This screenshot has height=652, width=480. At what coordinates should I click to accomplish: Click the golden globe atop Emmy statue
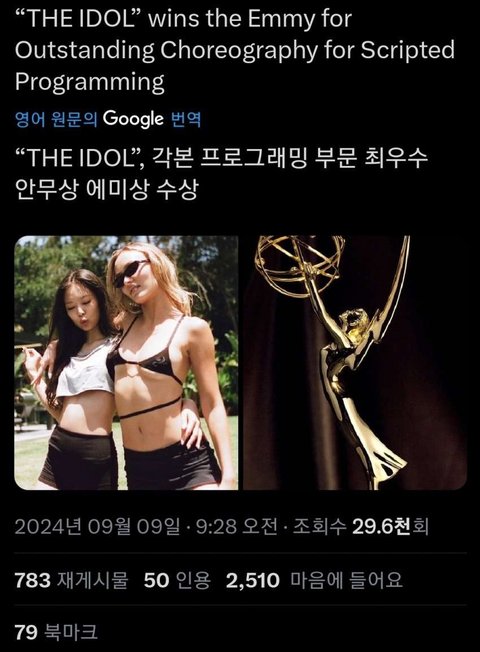tap(297, 266)
